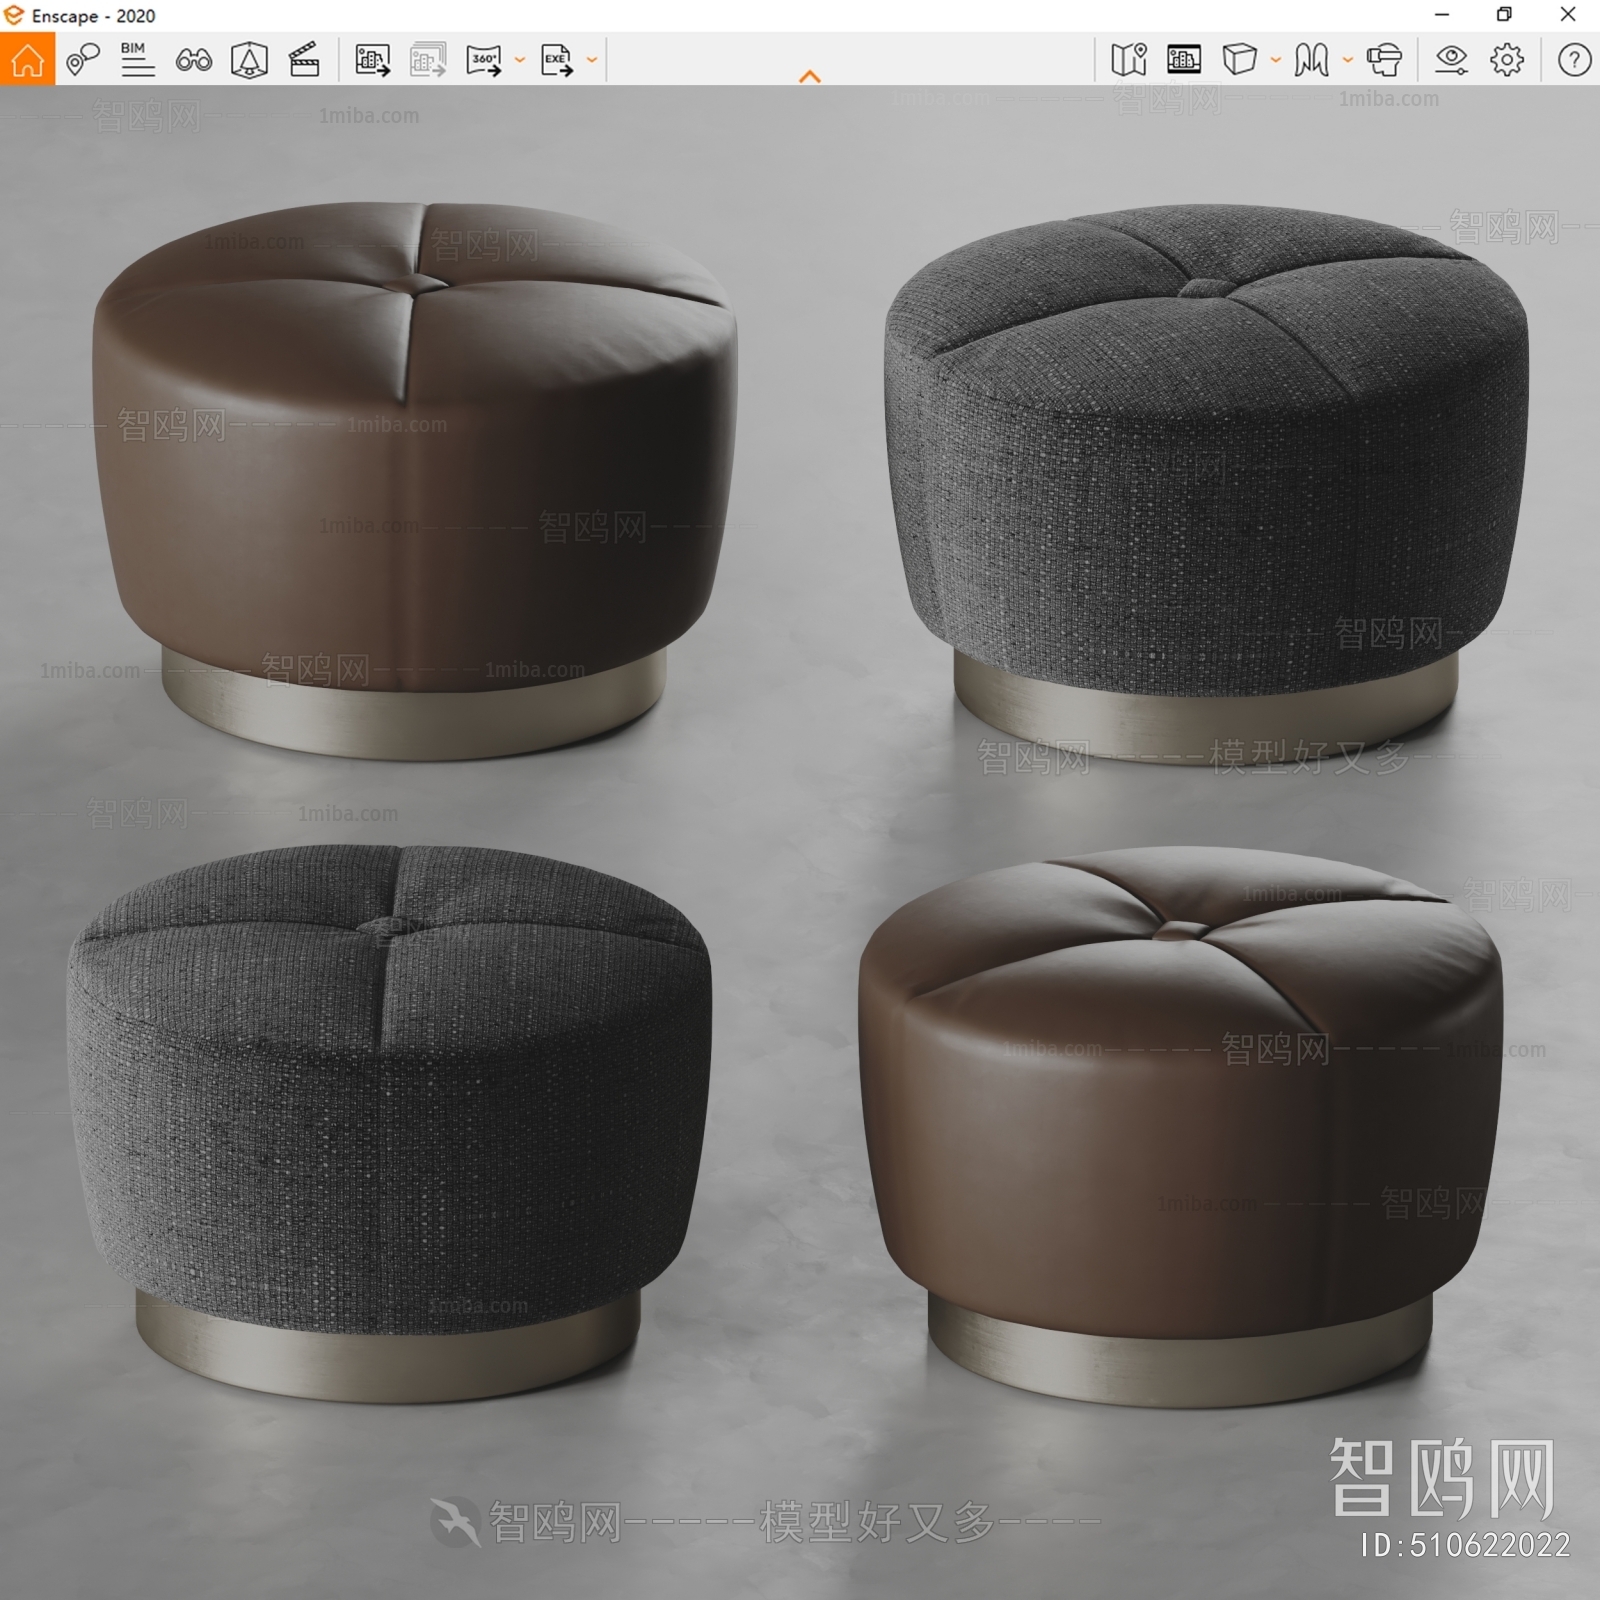Toggle the BIM mode icon

137,60
